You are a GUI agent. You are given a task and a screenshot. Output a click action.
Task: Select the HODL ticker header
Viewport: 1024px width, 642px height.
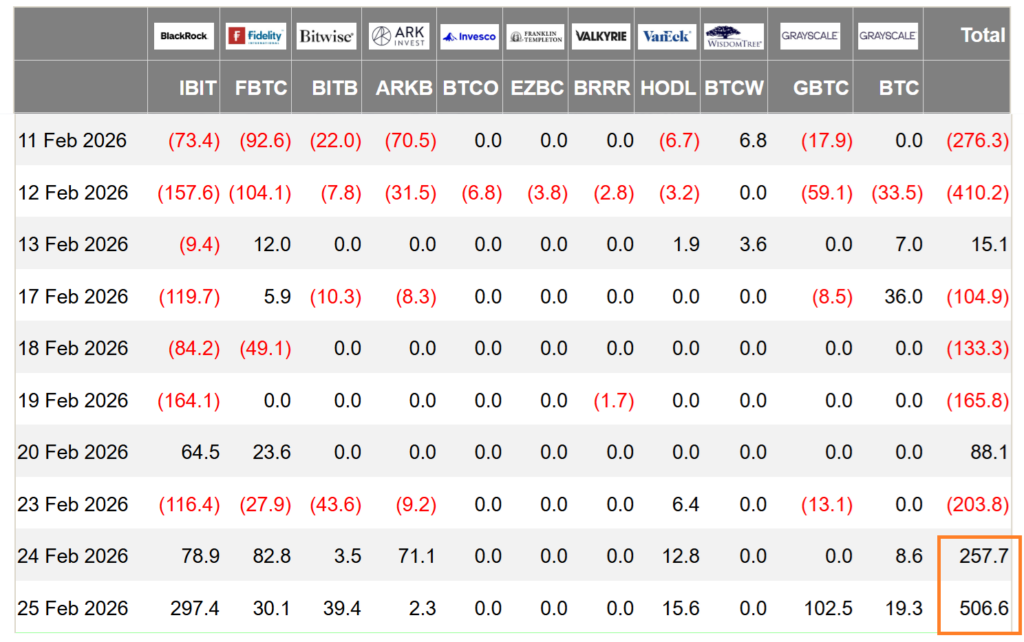click(668, 88)
